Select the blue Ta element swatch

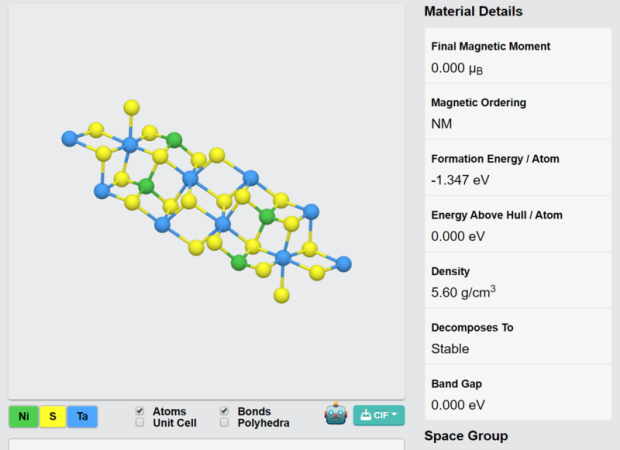tap(82, 416)
